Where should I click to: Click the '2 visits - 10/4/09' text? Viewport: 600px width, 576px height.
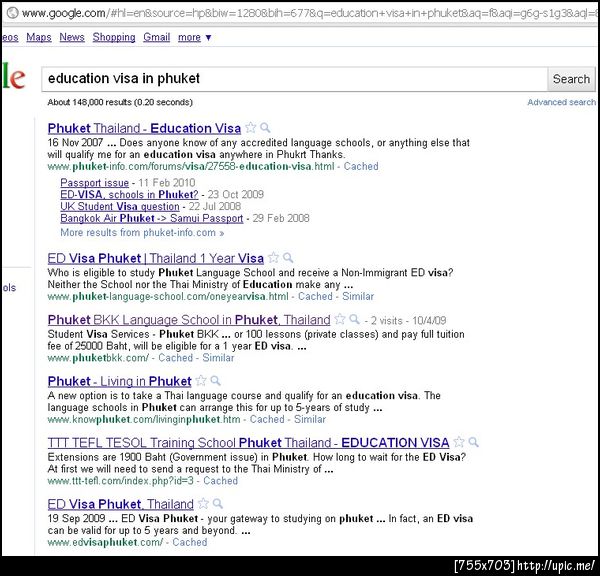coord(408,321)
